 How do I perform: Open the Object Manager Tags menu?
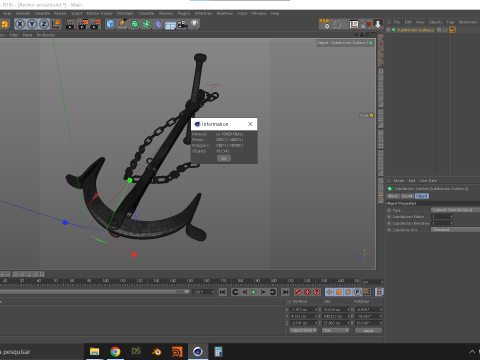450,22
